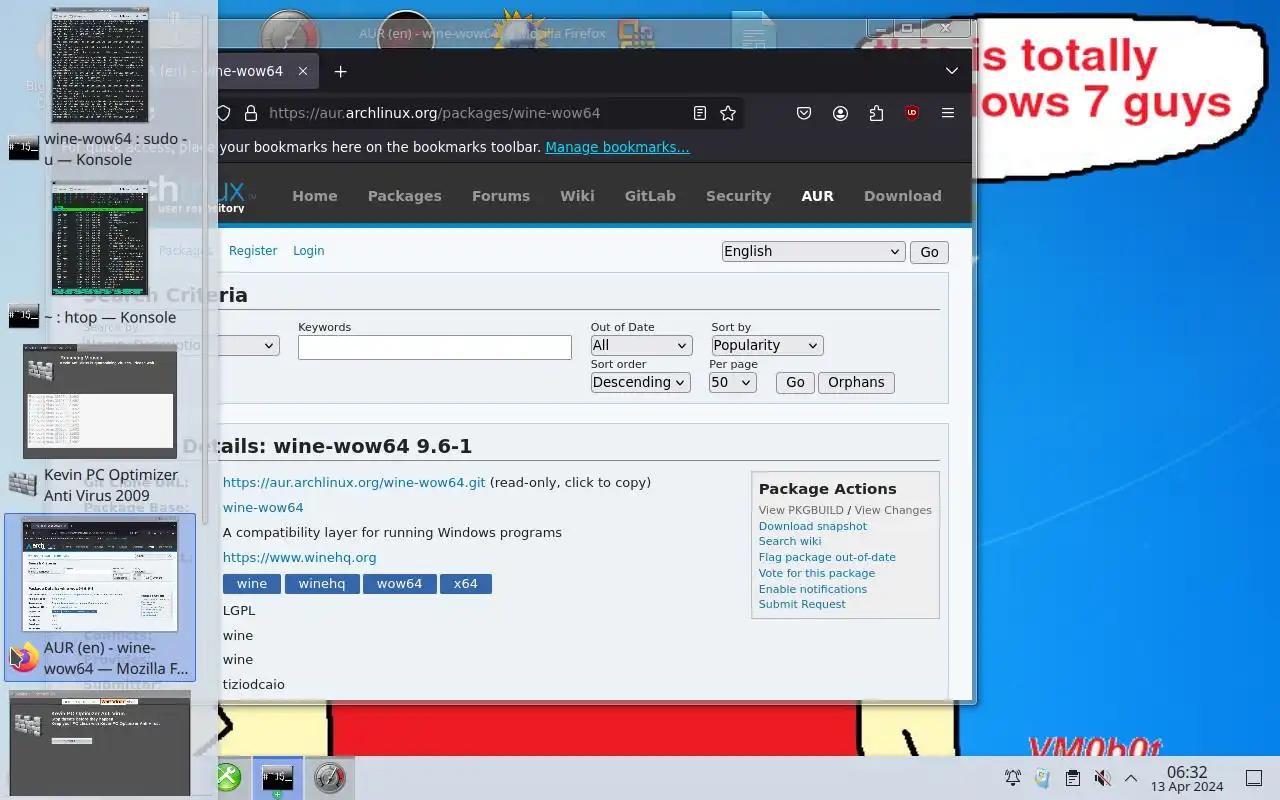
Task: Select the winehq keyword tag
Action: 322,583
